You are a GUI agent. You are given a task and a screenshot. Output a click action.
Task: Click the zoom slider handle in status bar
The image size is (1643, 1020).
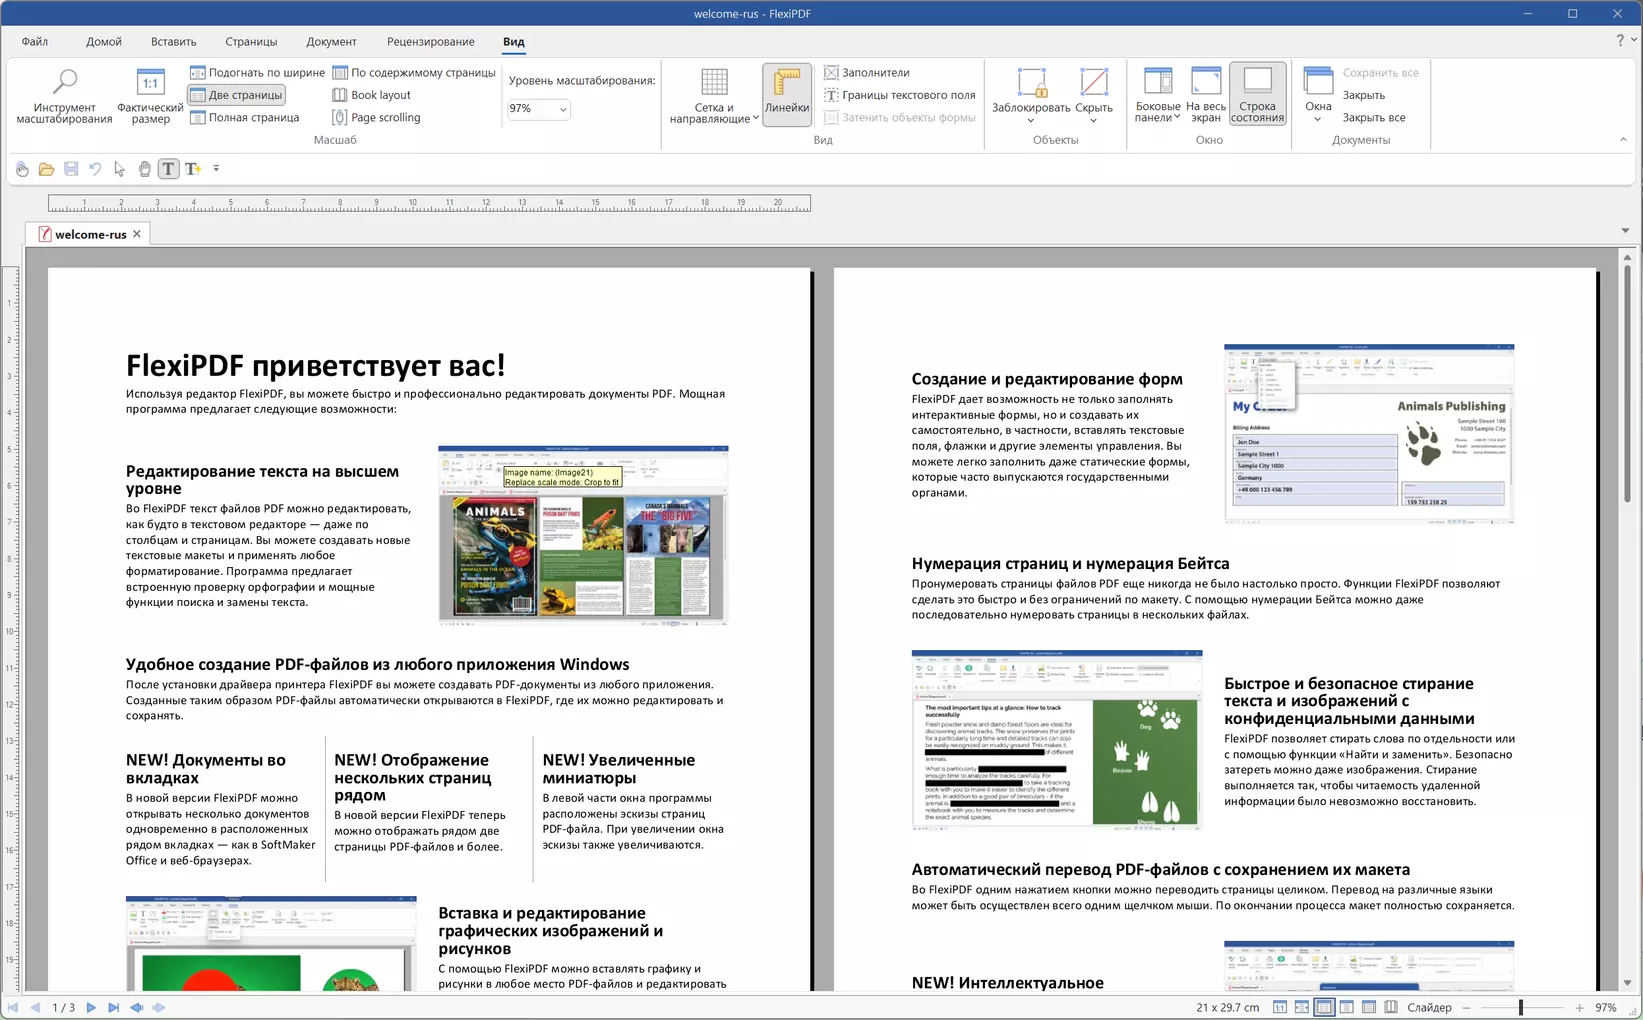pyautogui.click(x=1520, y=1007)
